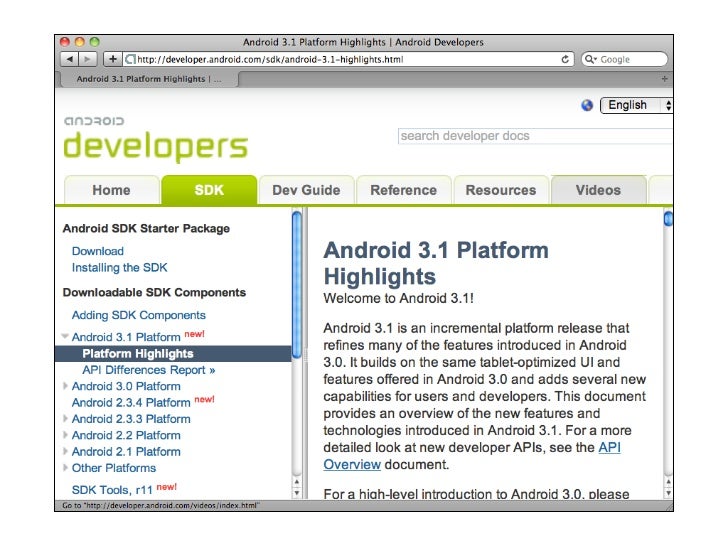Open Adding SDK Components link
Screen dimensions: 728x546
click(x=138, y=315)
